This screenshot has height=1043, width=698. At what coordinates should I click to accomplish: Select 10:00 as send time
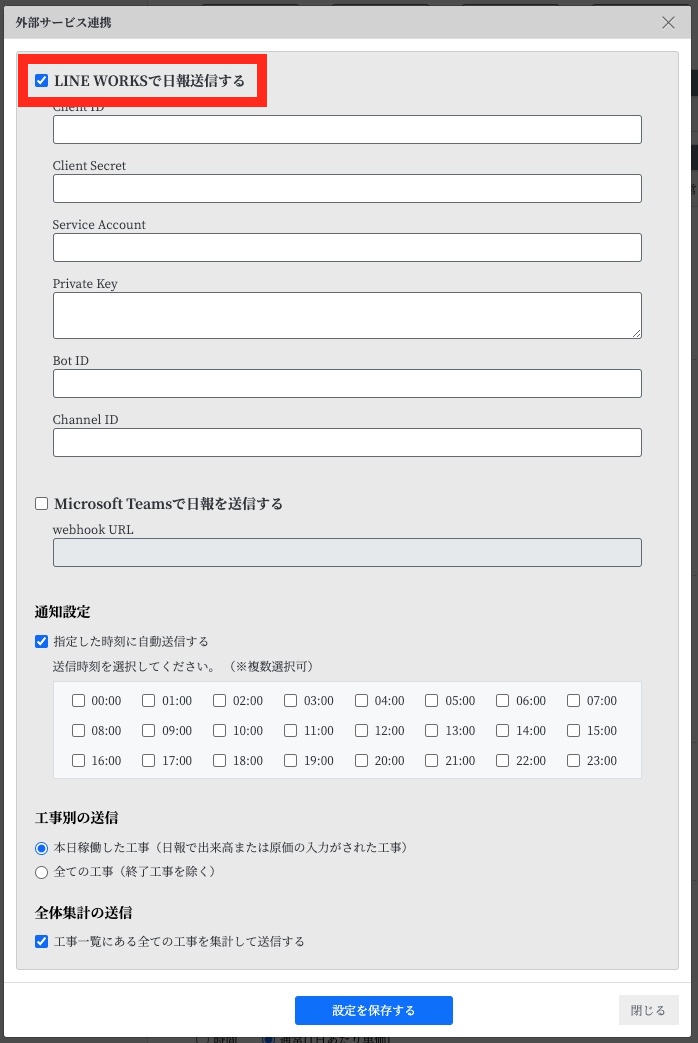coord(220,730)
